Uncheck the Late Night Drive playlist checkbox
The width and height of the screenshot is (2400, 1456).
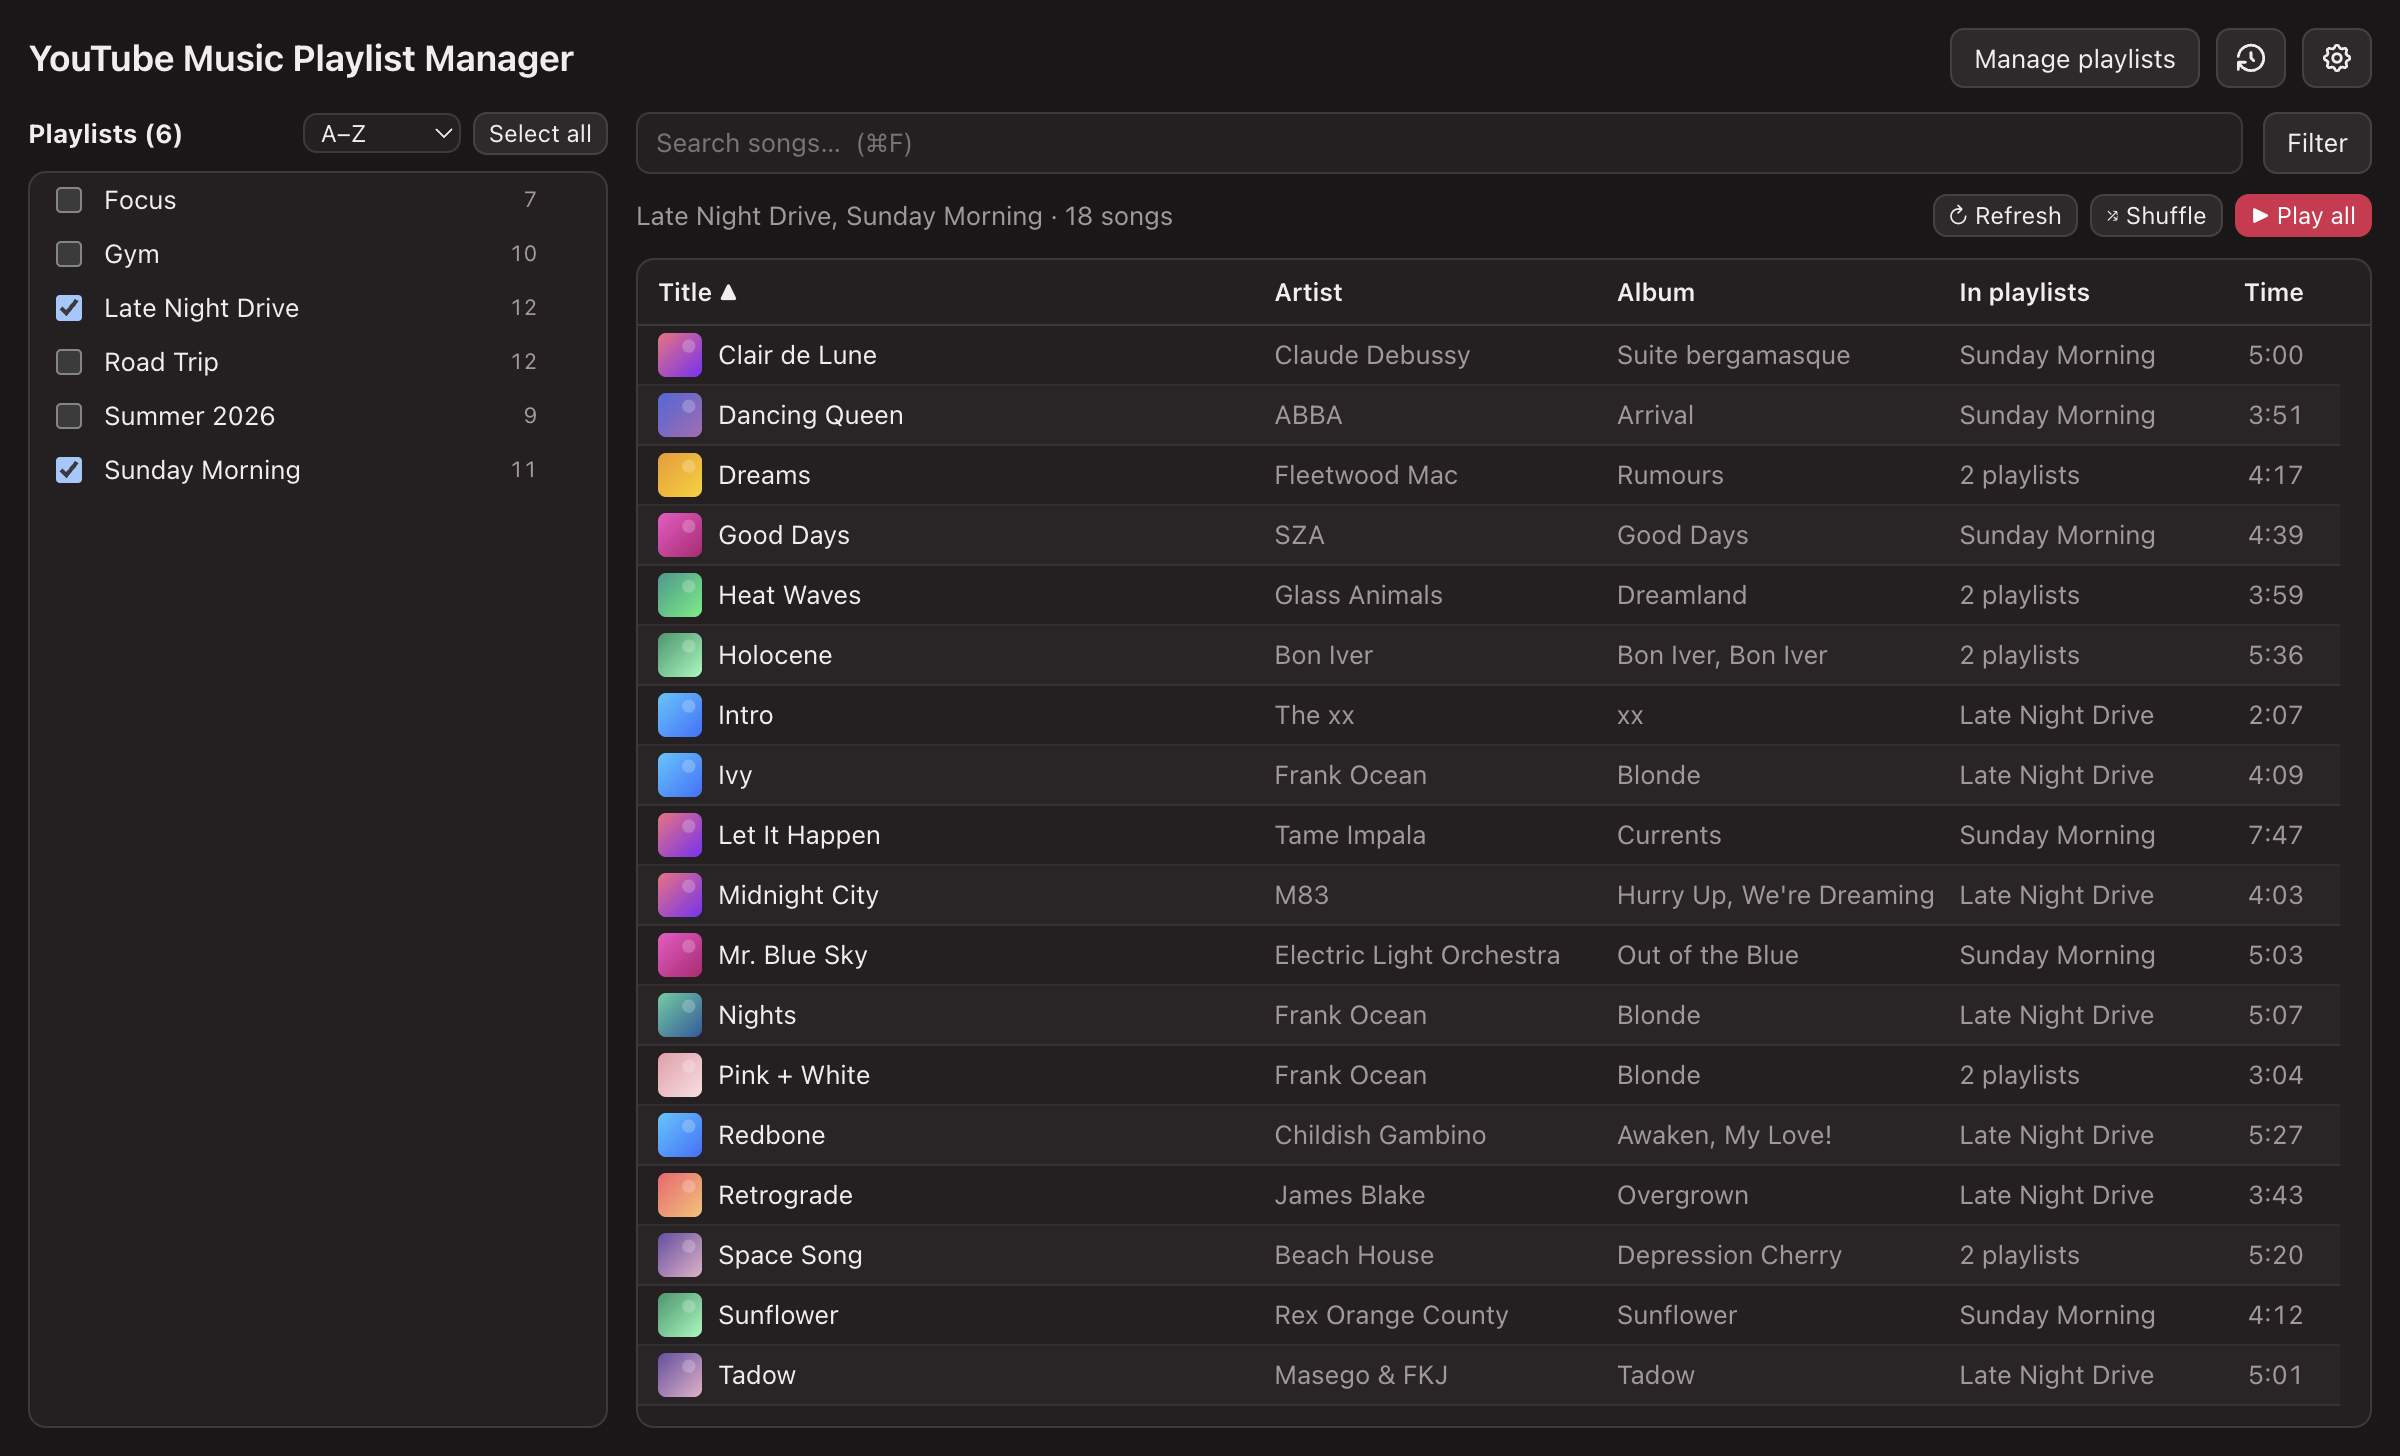coord(69,308)
